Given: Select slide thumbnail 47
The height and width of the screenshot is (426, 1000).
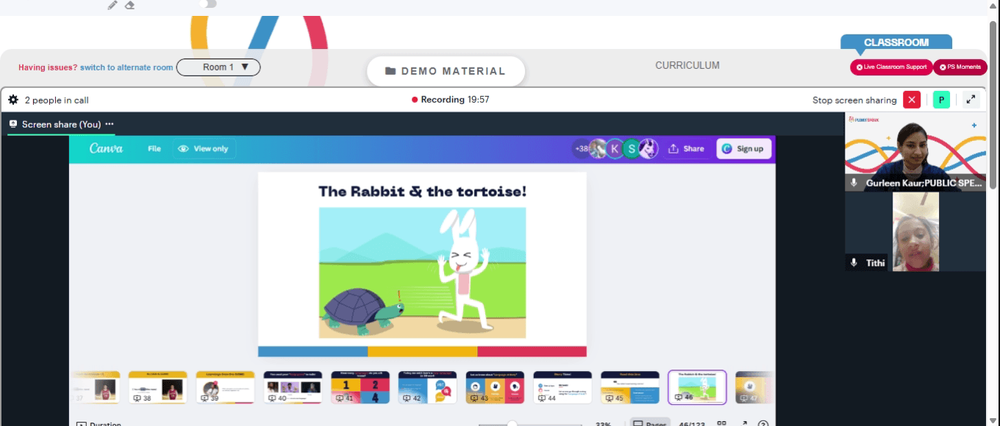Looking at the screenshot, I should [754, 387].
